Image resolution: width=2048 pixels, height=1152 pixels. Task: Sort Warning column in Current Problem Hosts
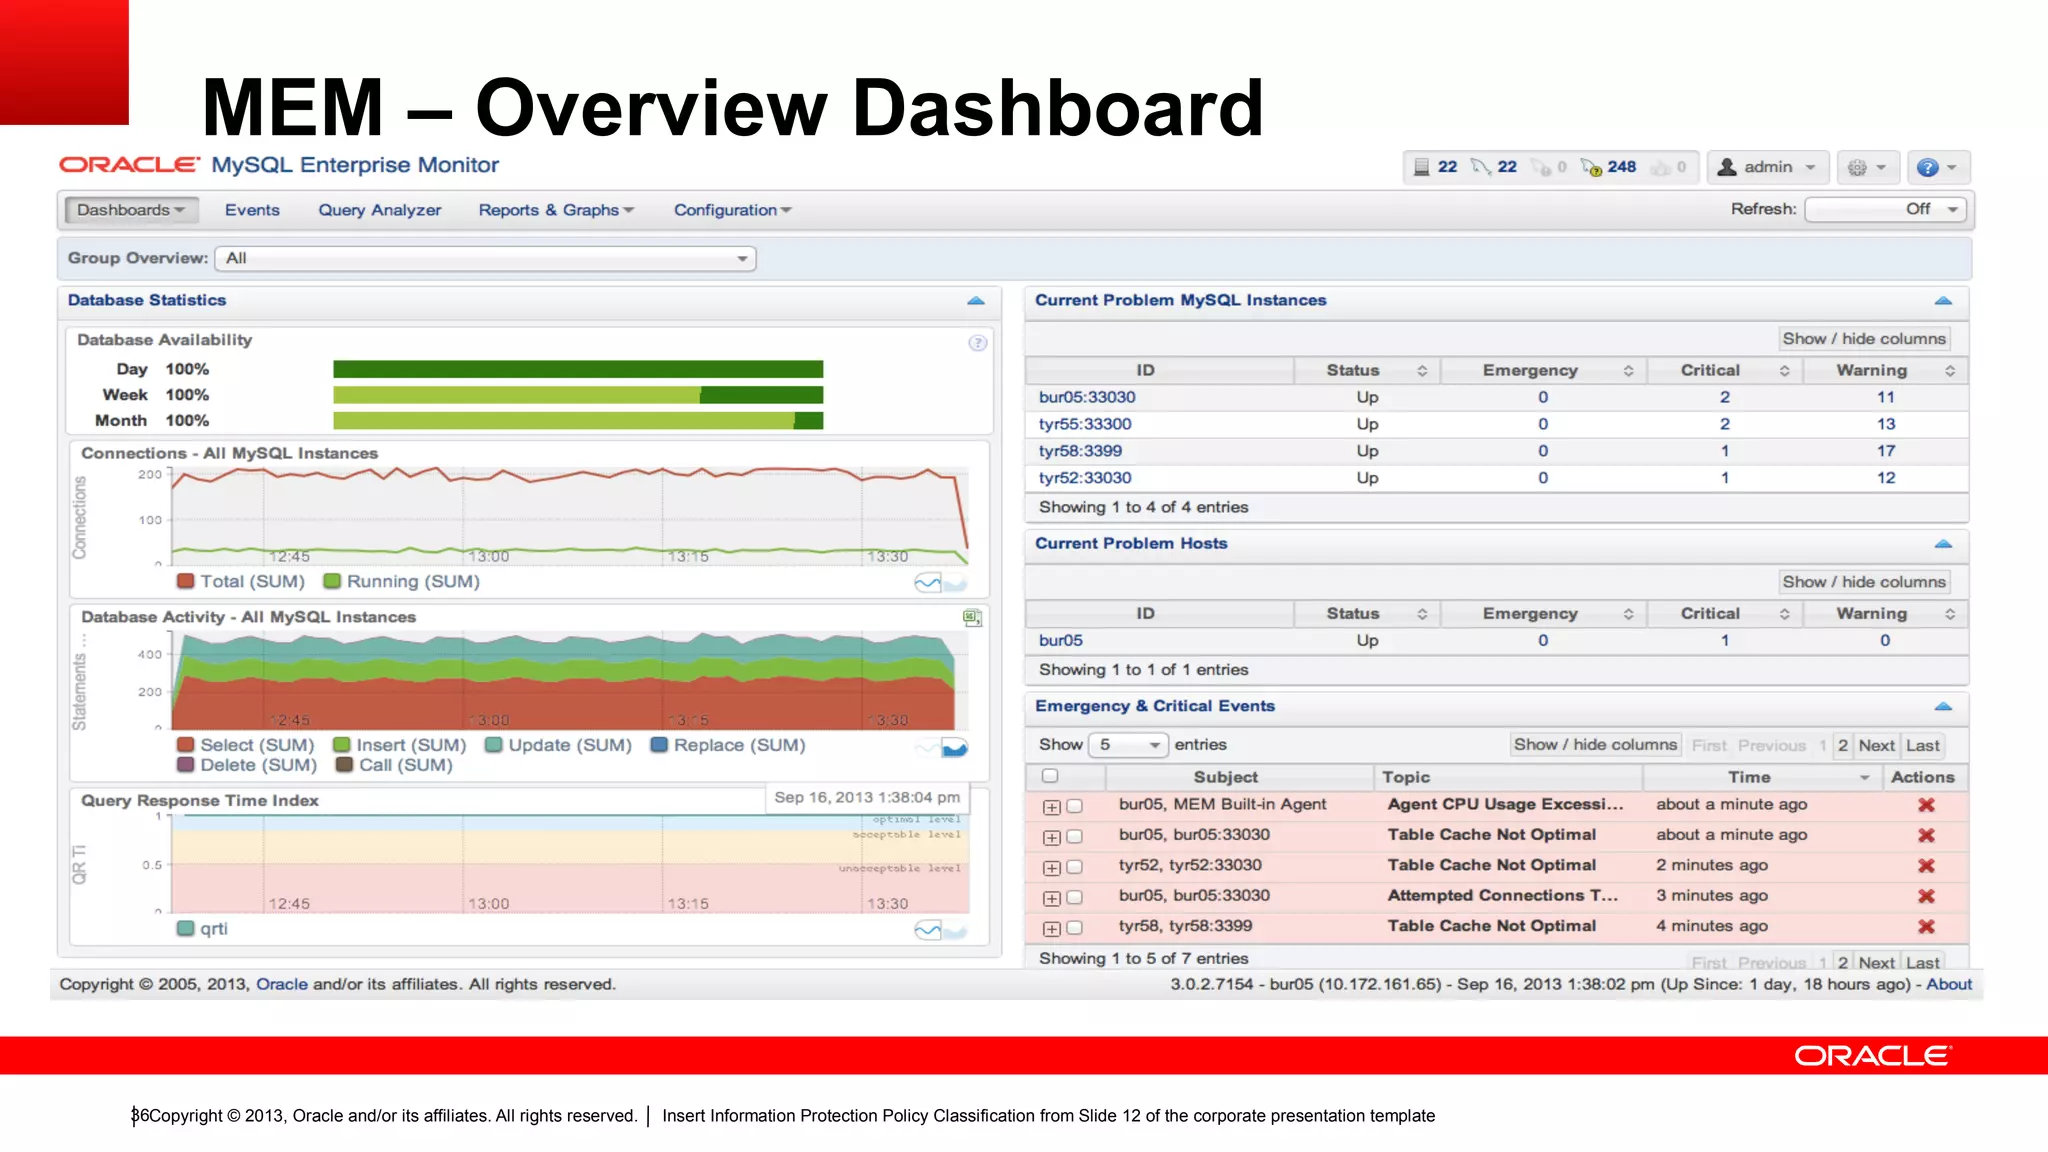click(1949, 614)
